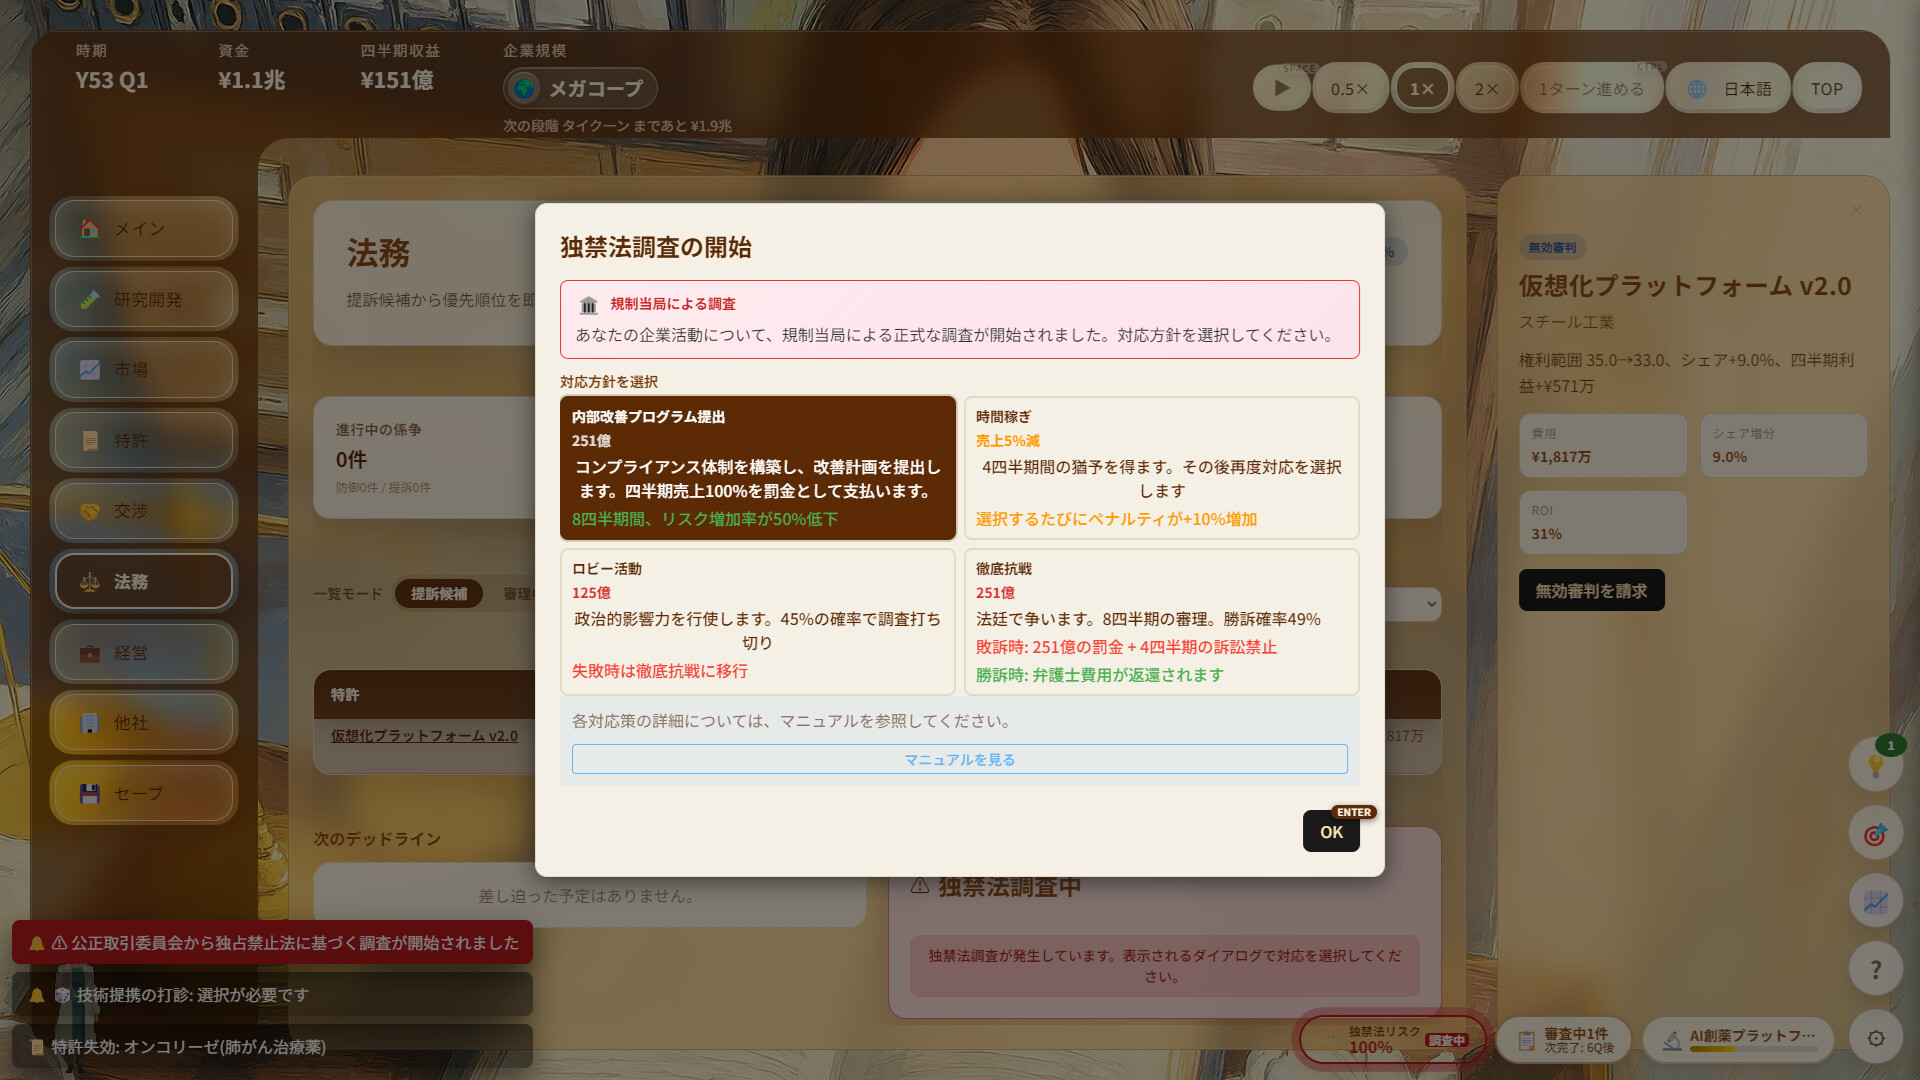Confirm the dialog with the OK button
The width and height of the screenshot is (1920, 1080).
(1330, 831)
